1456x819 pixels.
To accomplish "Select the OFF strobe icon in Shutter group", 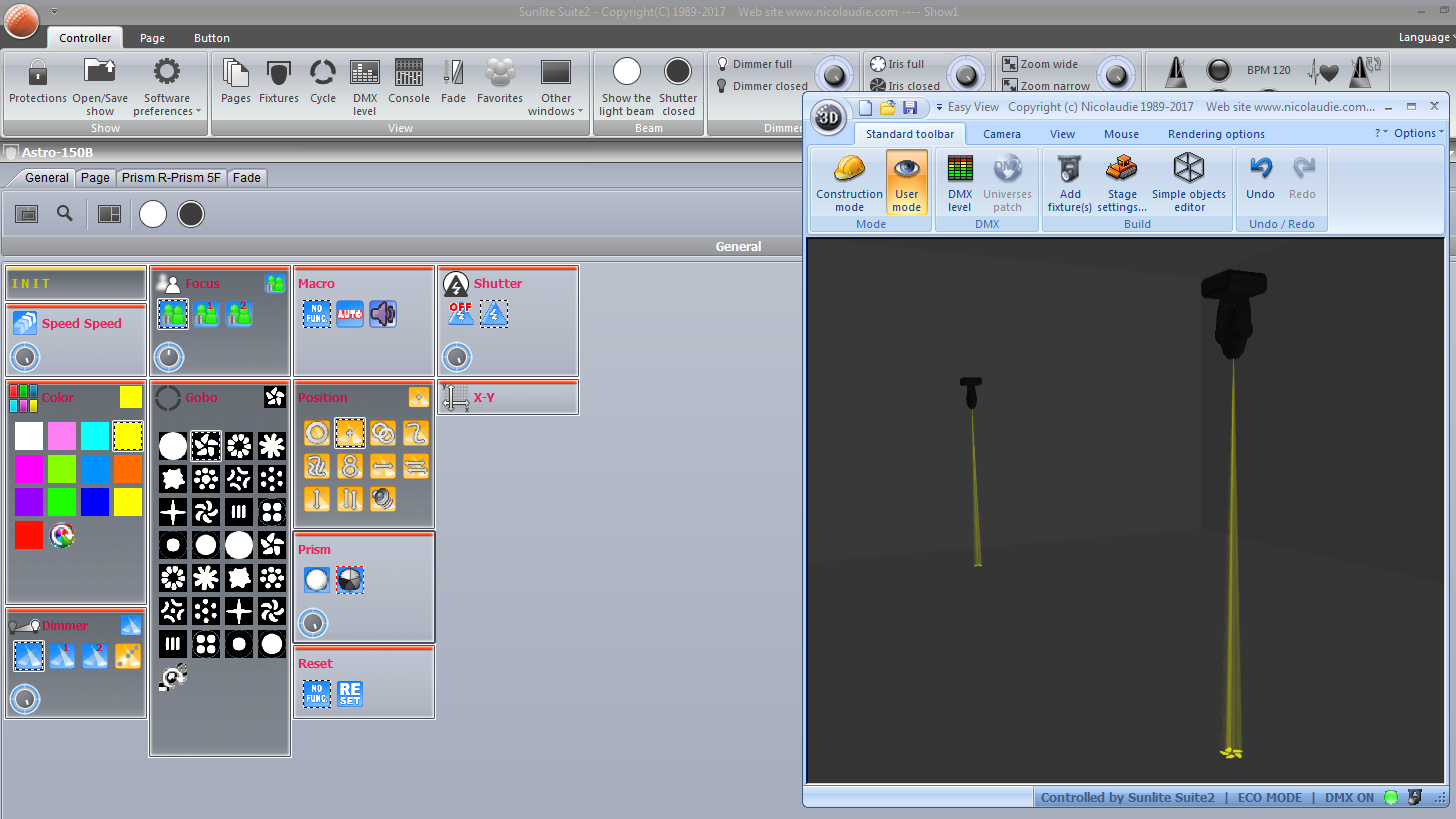I will click(460, 314).
